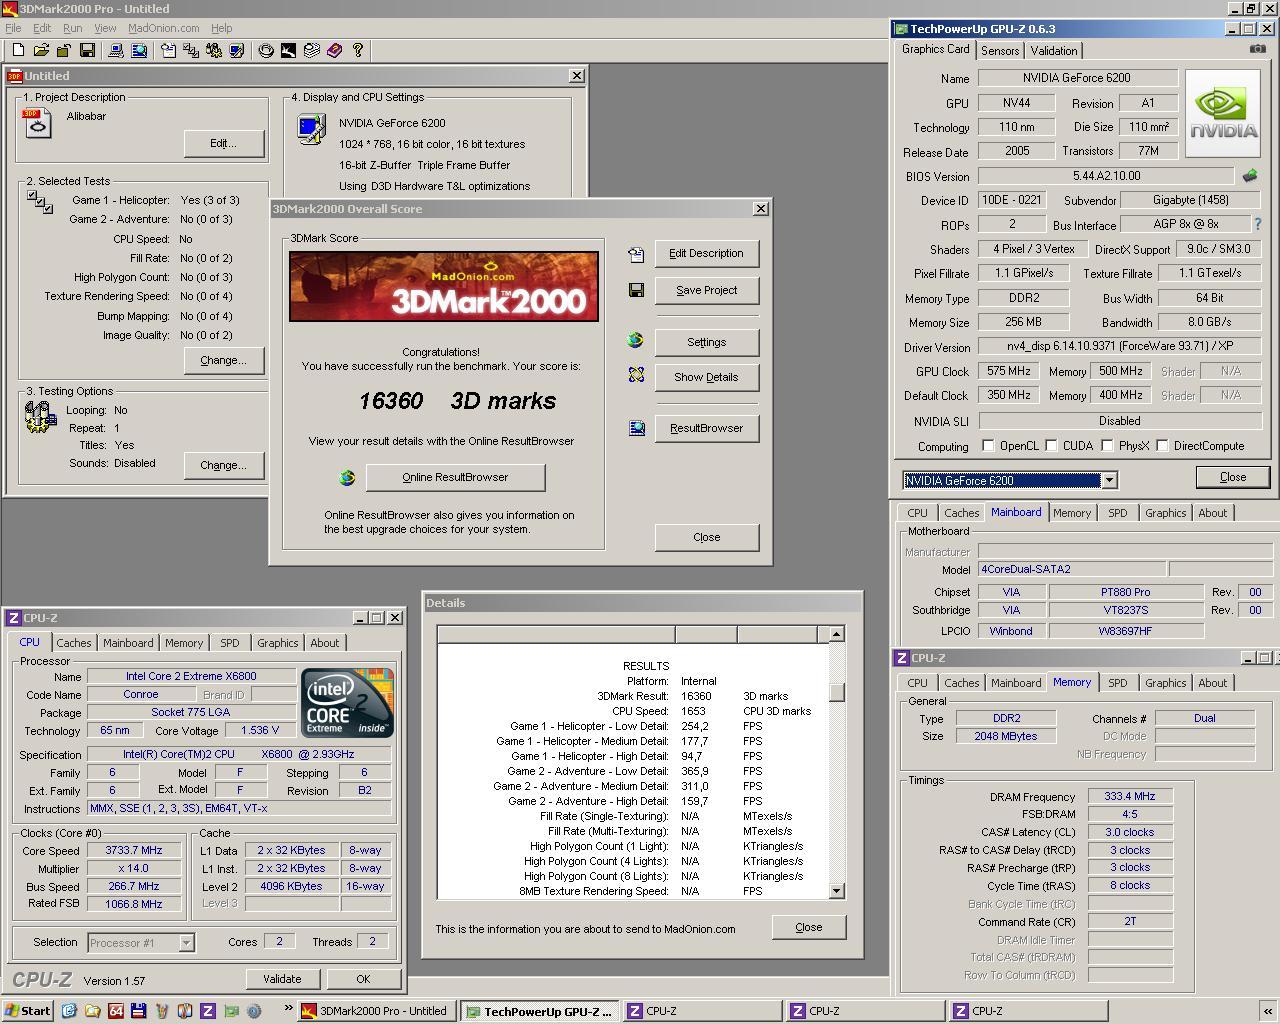This screenshot has height=1024, width=1280.
Task: Click the globe icon beside Settings button
Action: coord(635,340)
